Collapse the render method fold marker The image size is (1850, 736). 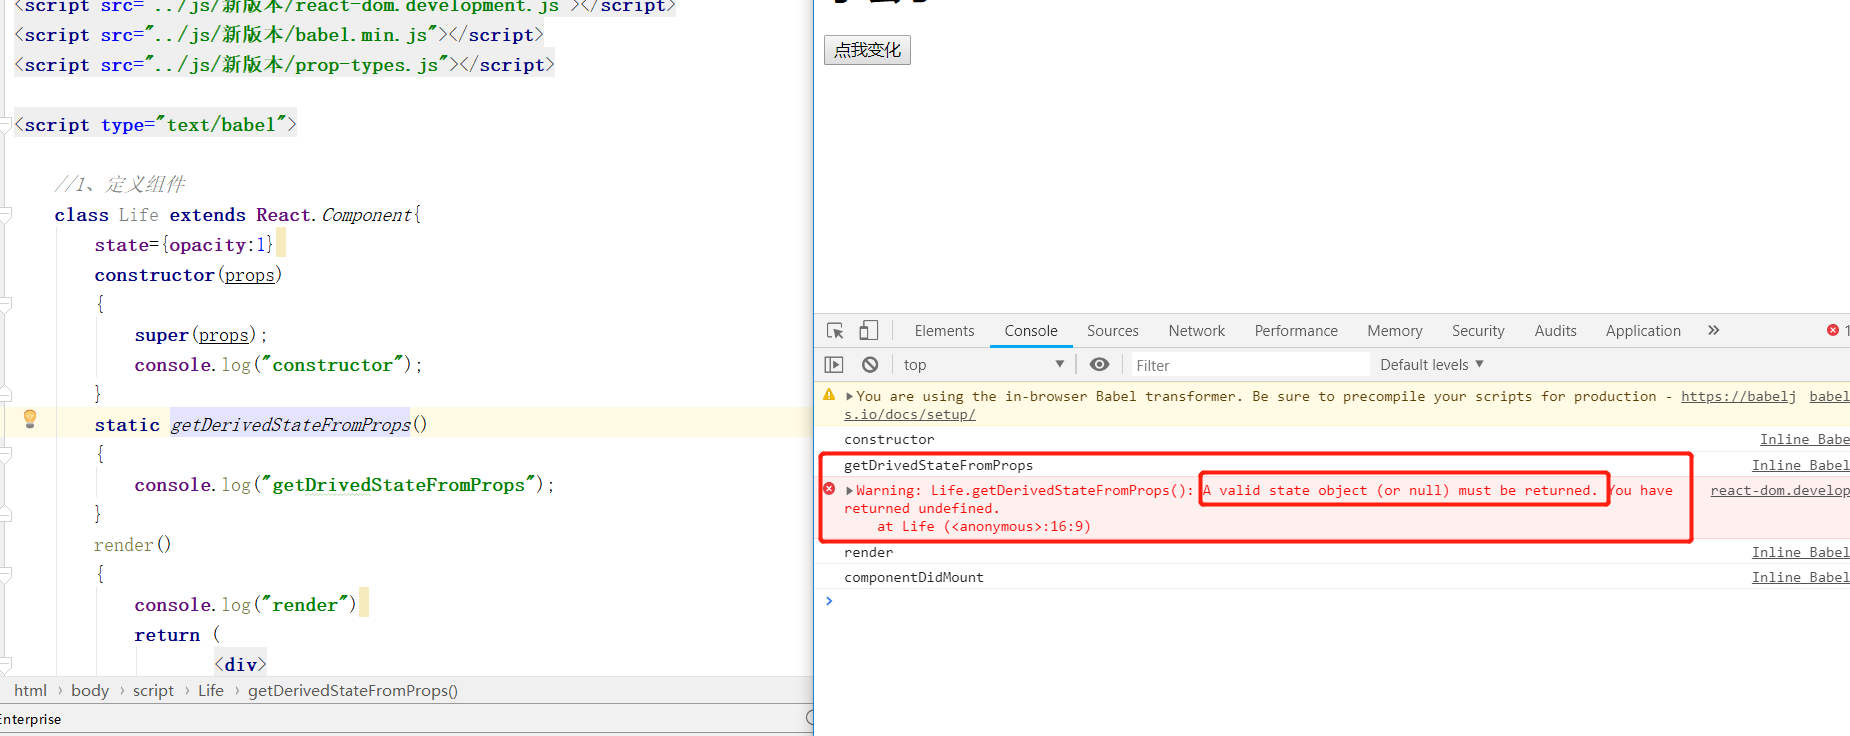(6, 574)
